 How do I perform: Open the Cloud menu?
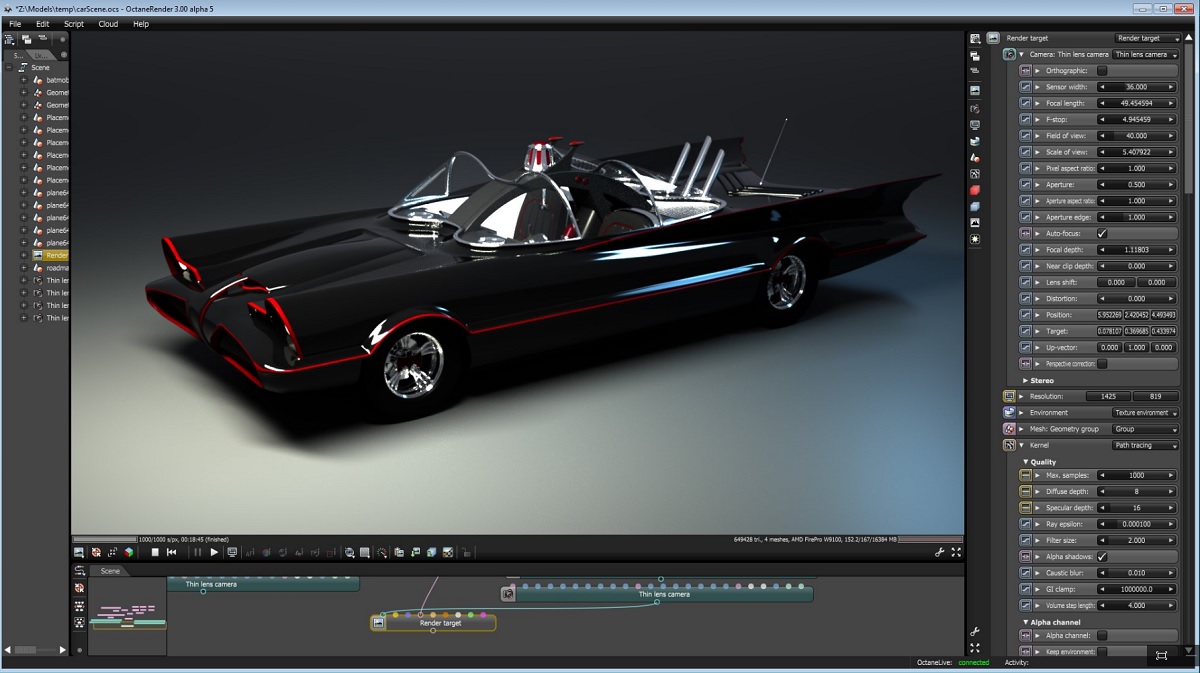(108, 24)
